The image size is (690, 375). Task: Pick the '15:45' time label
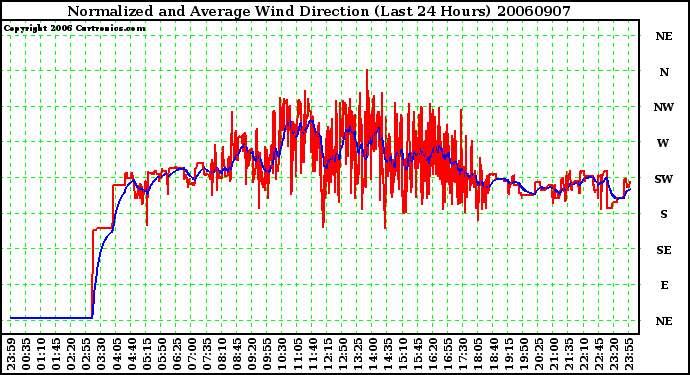[x=418, y=354]
